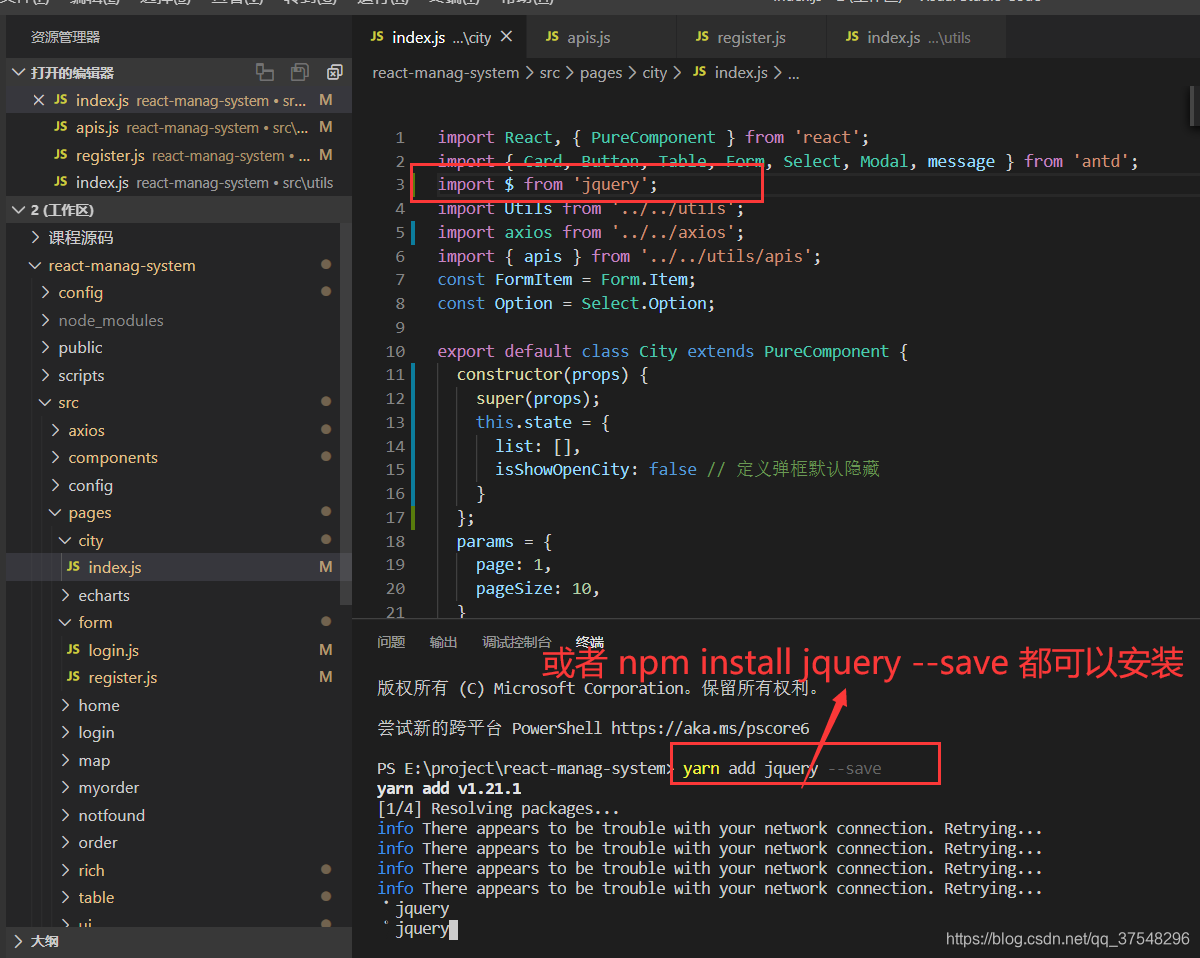Open the 调试控制台 panel tab
The image size is (1200, 958).
[x=517, y=642]
